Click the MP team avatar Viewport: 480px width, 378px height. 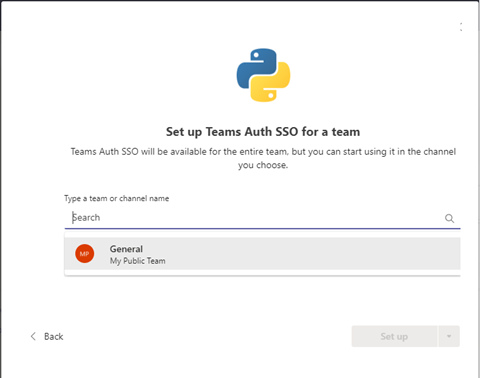point(85,254)
